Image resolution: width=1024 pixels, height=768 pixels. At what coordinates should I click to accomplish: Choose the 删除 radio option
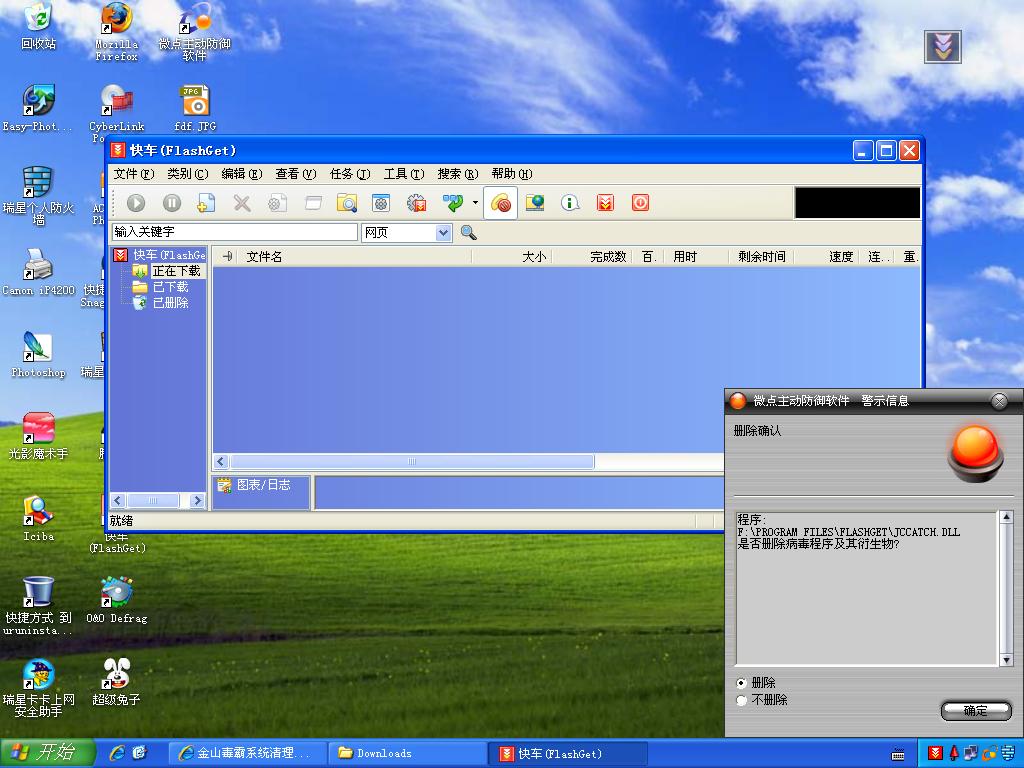[x=741, y=683]
